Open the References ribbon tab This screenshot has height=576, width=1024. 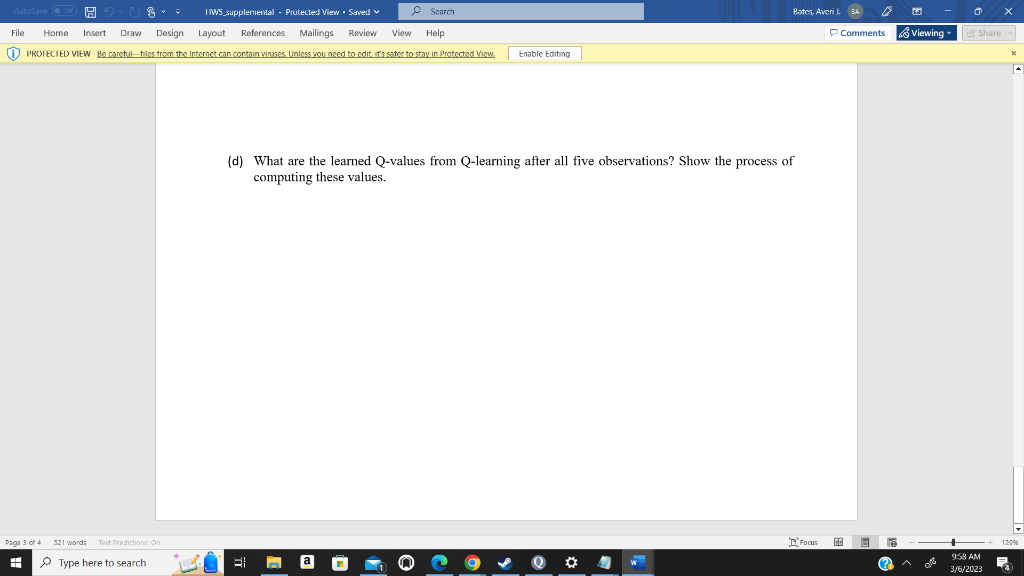tap(262, 33)
